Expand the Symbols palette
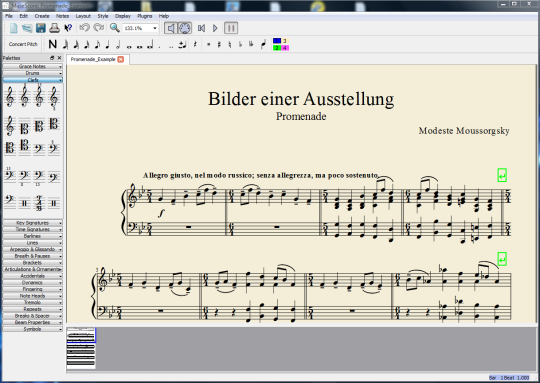This screenshot has height=383, width=540. [33, 329]
